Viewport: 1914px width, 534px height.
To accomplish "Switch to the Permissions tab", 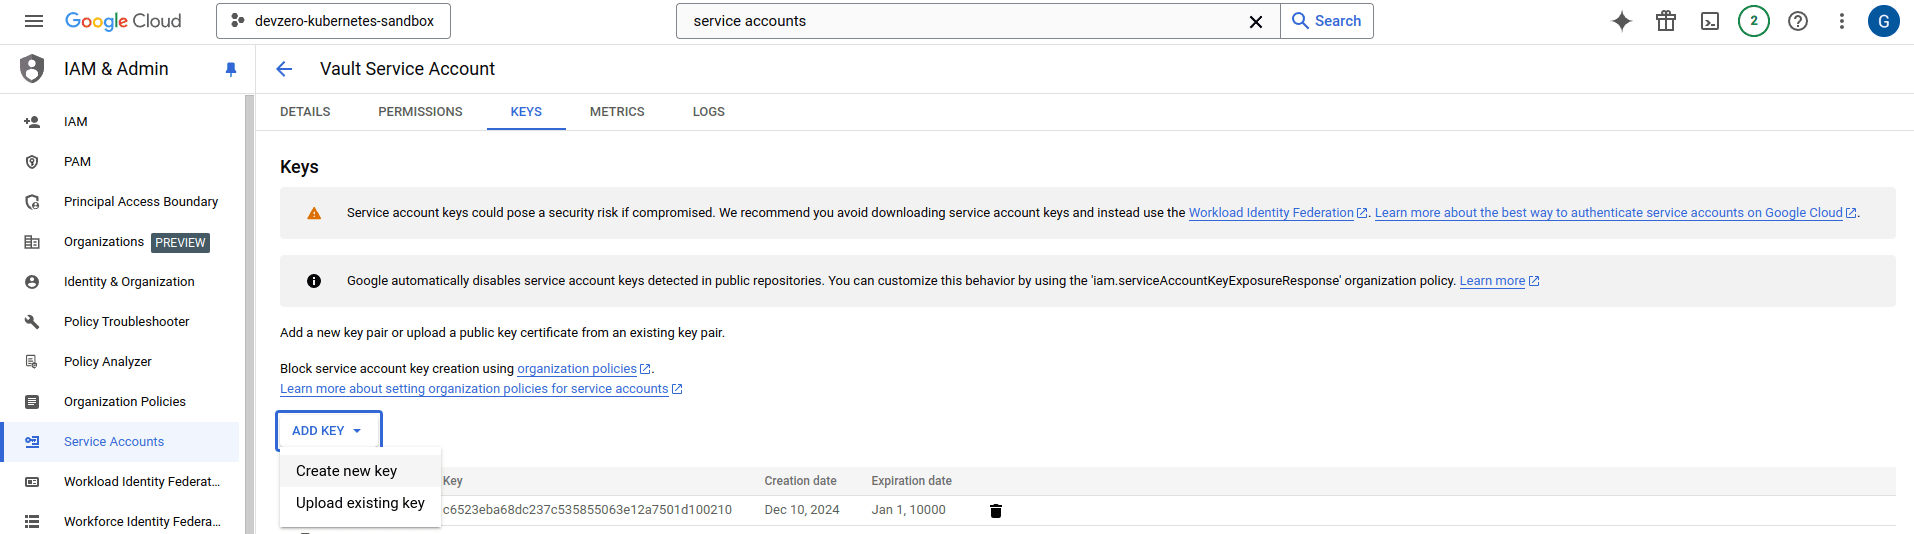I will 420,112.
